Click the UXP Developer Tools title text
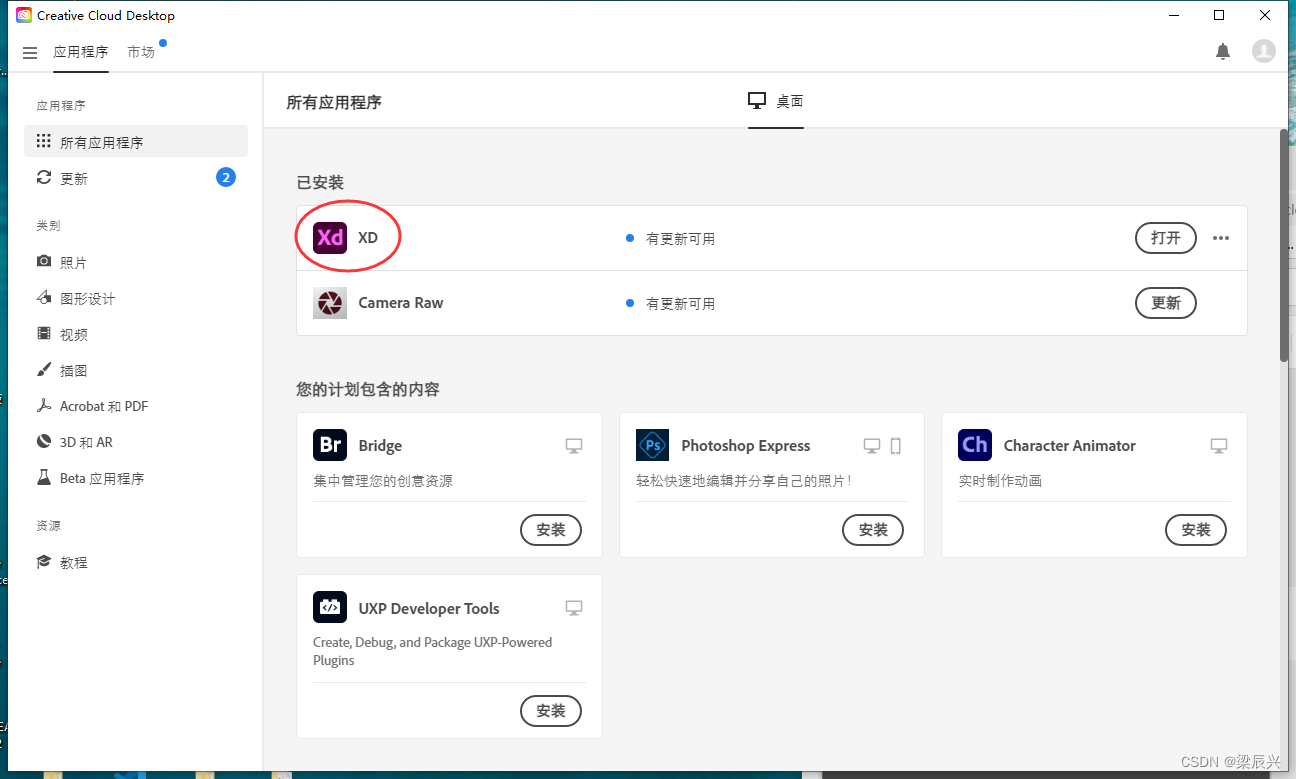1296x779 pixels. [x=429, y=608]
